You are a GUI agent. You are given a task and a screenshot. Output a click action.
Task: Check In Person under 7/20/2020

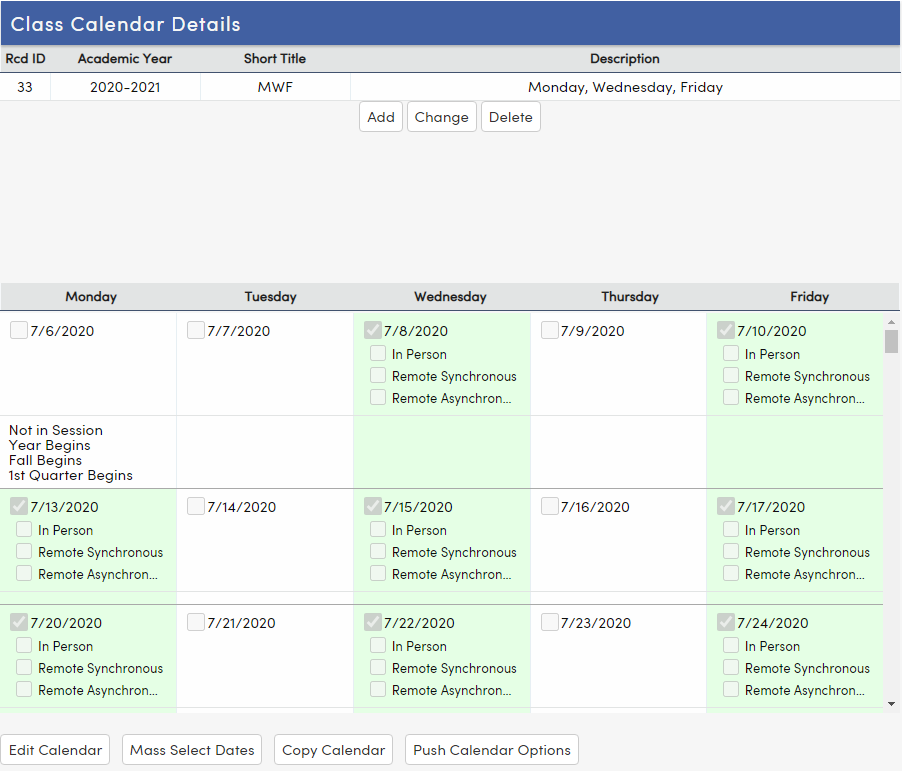pos(24,645)
